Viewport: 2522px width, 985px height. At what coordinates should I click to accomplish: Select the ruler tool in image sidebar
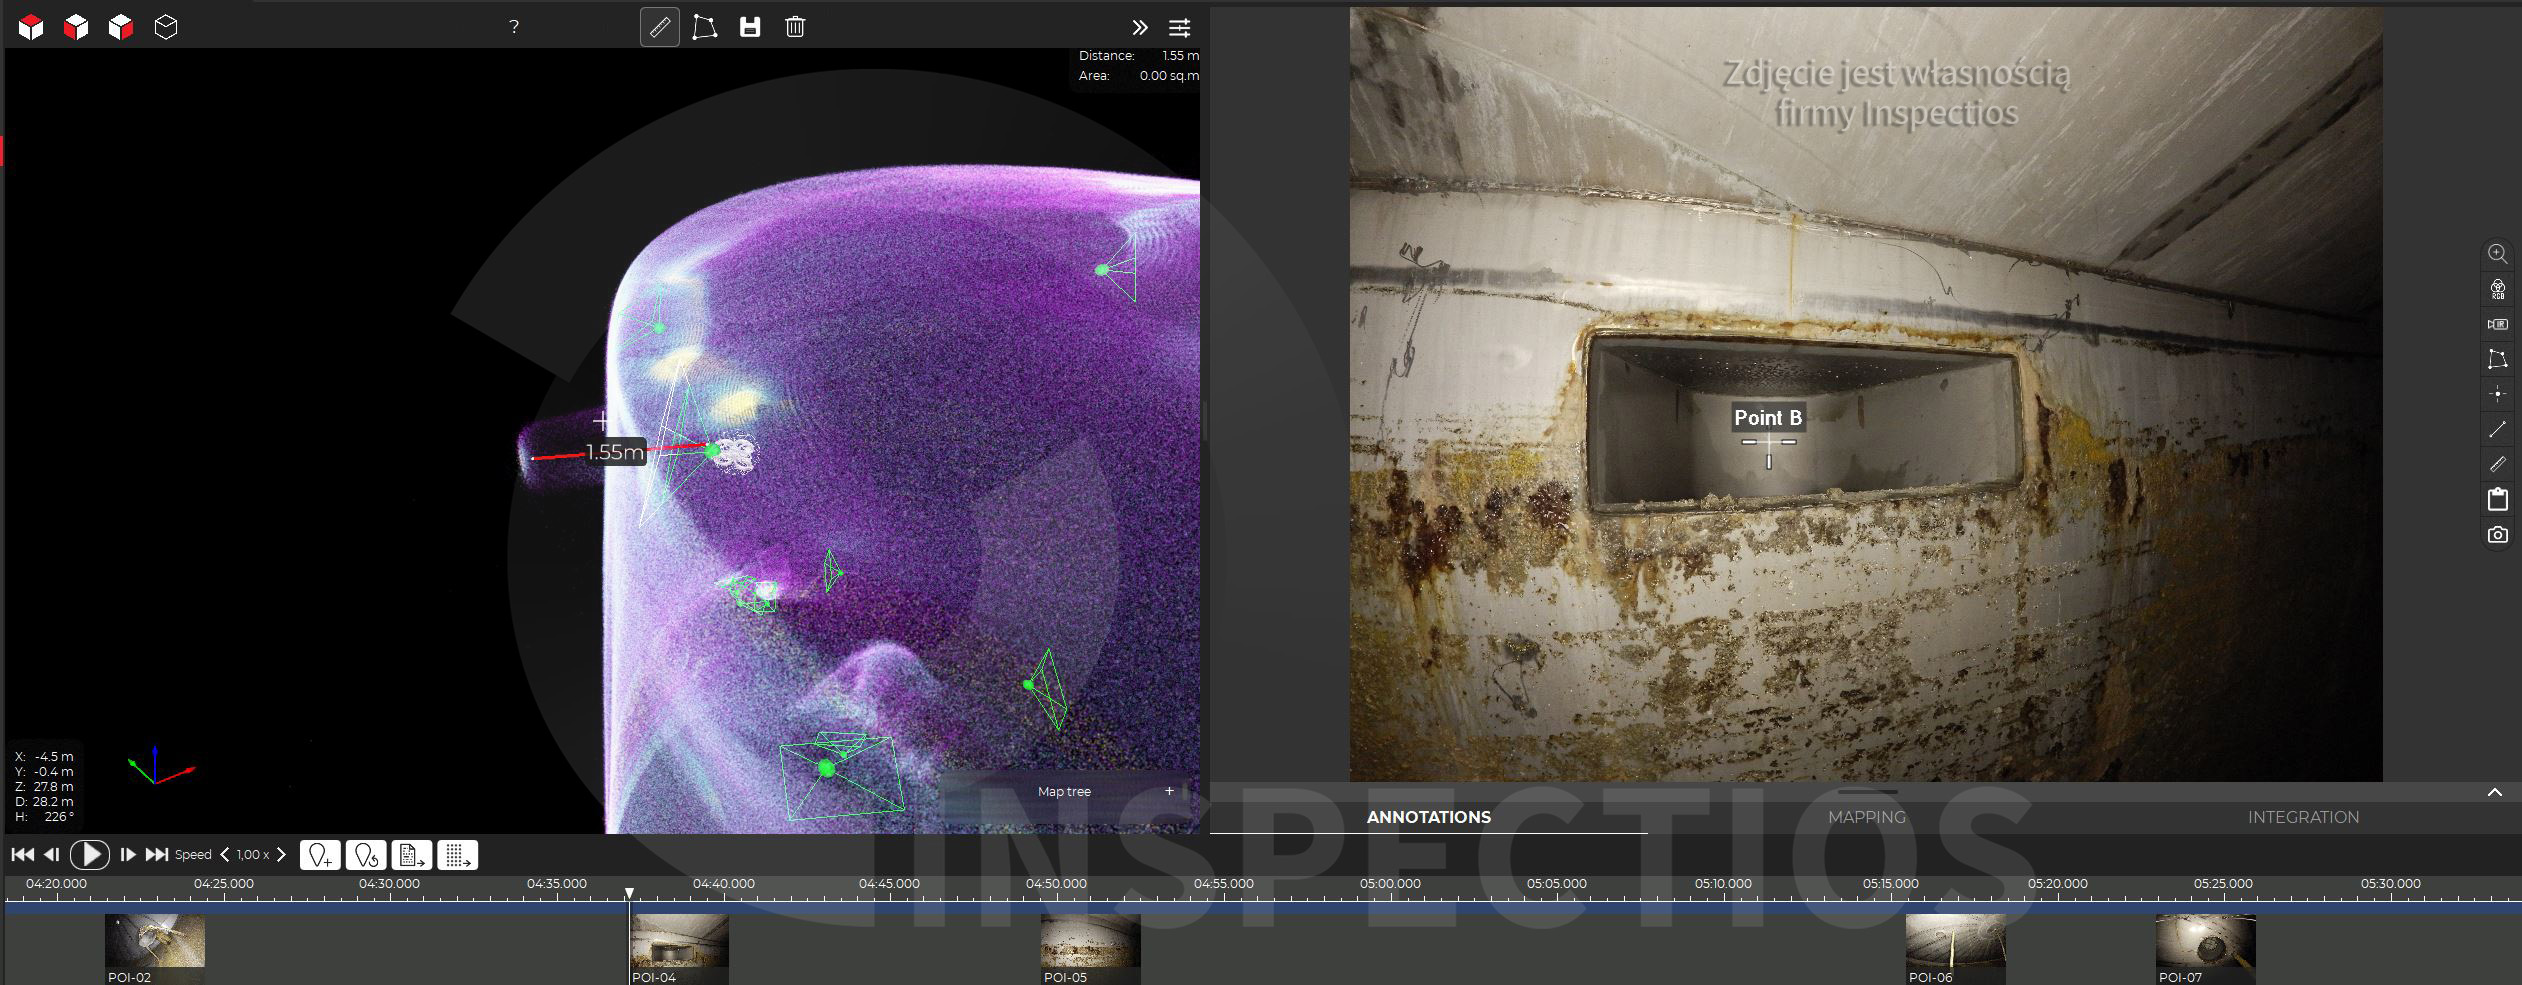click(x=2498, y=464)
